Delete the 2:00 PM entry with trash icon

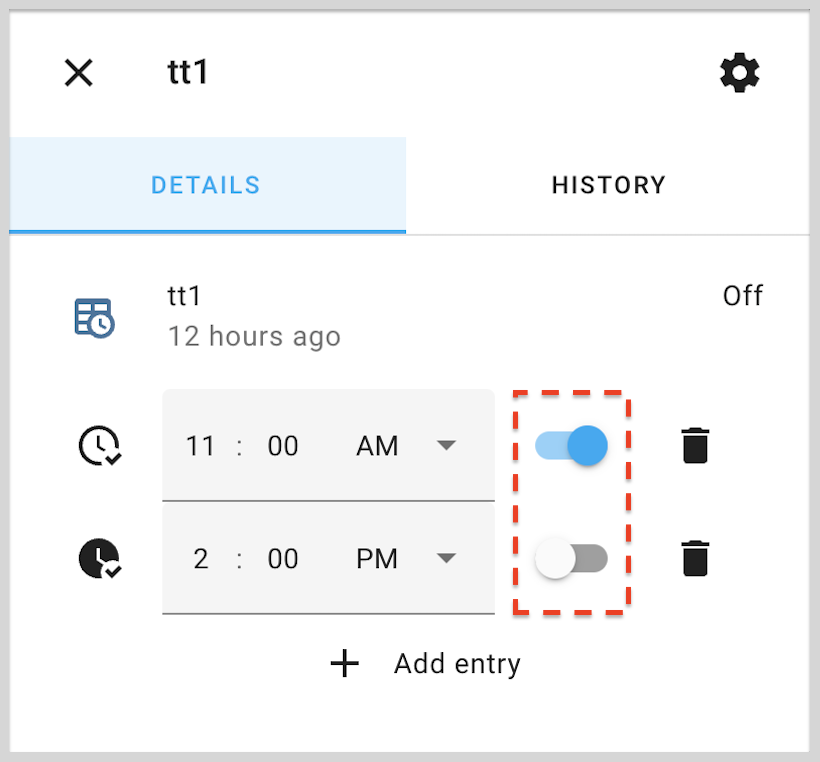pos(694,558)
